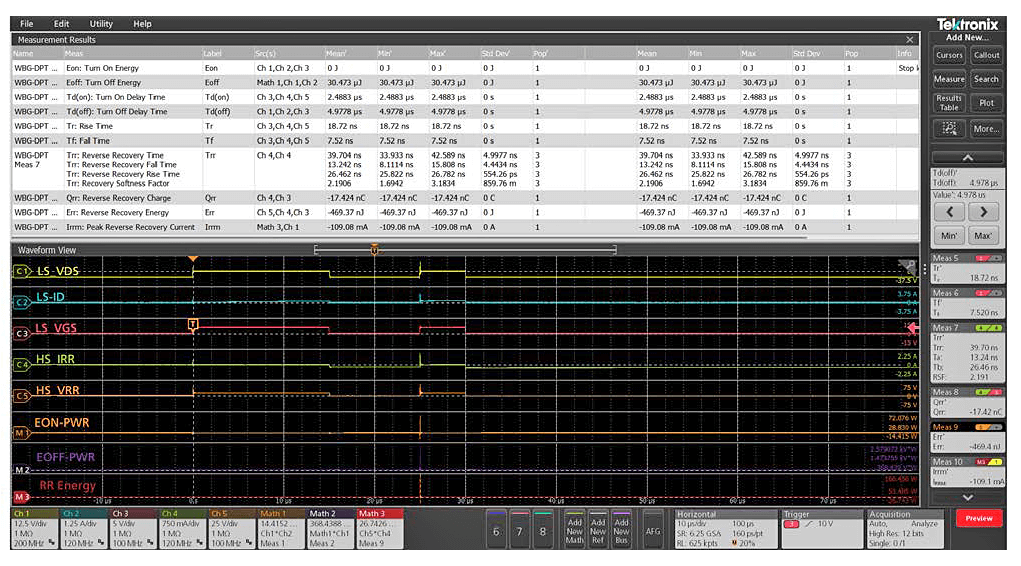Open the Math 2 badge
The width and height of the screenshot is (1021, 566).
point(331,528)
